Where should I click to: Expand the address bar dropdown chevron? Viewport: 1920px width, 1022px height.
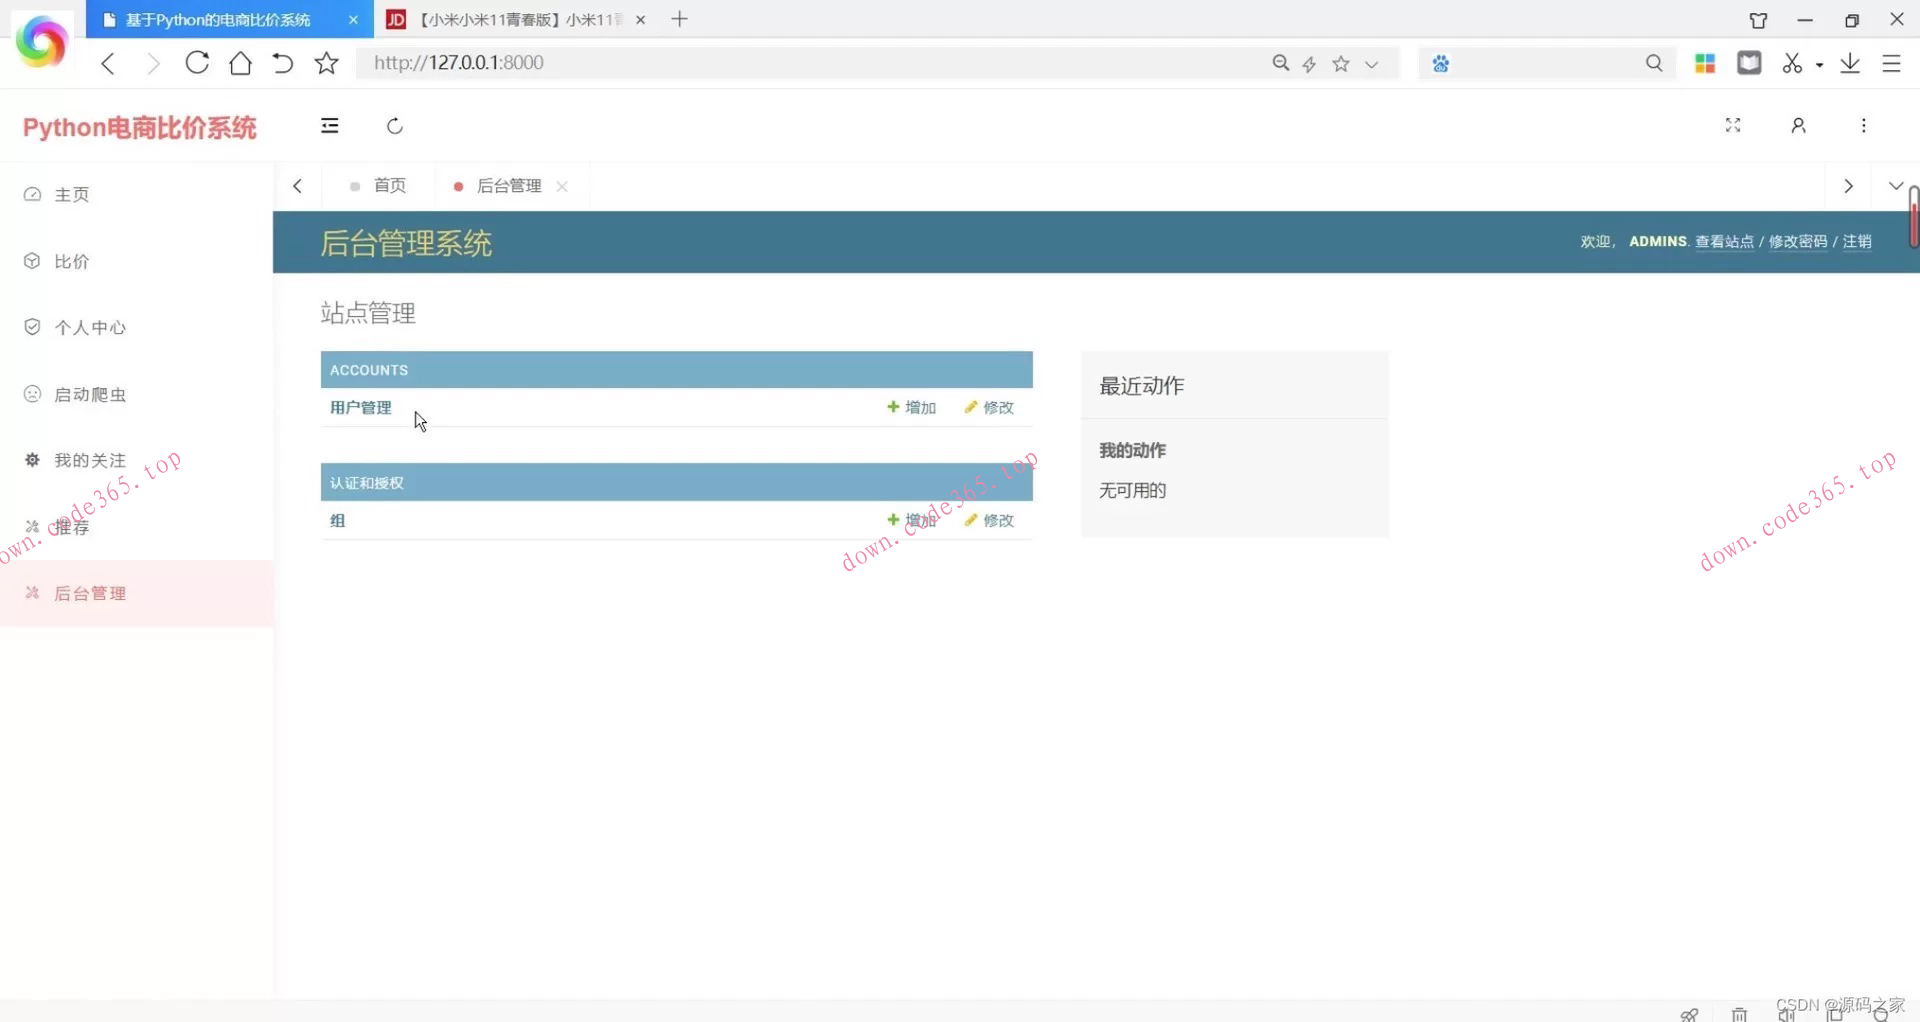[1372, 64]
